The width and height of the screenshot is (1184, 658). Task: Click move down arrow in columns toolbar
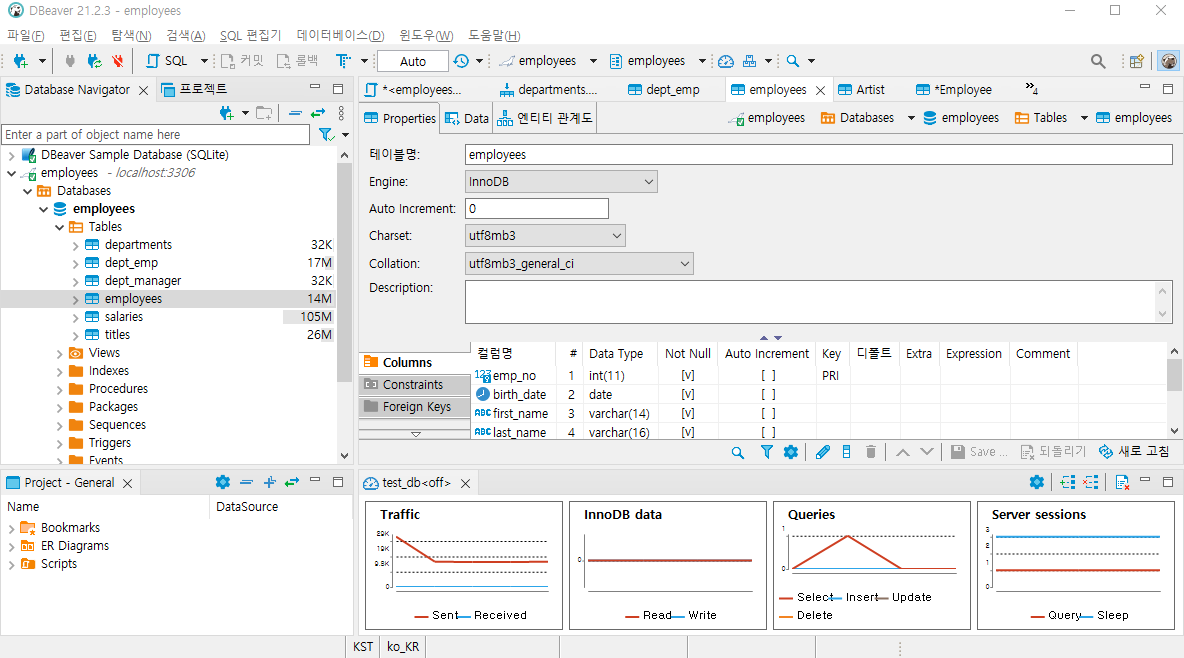927,452
